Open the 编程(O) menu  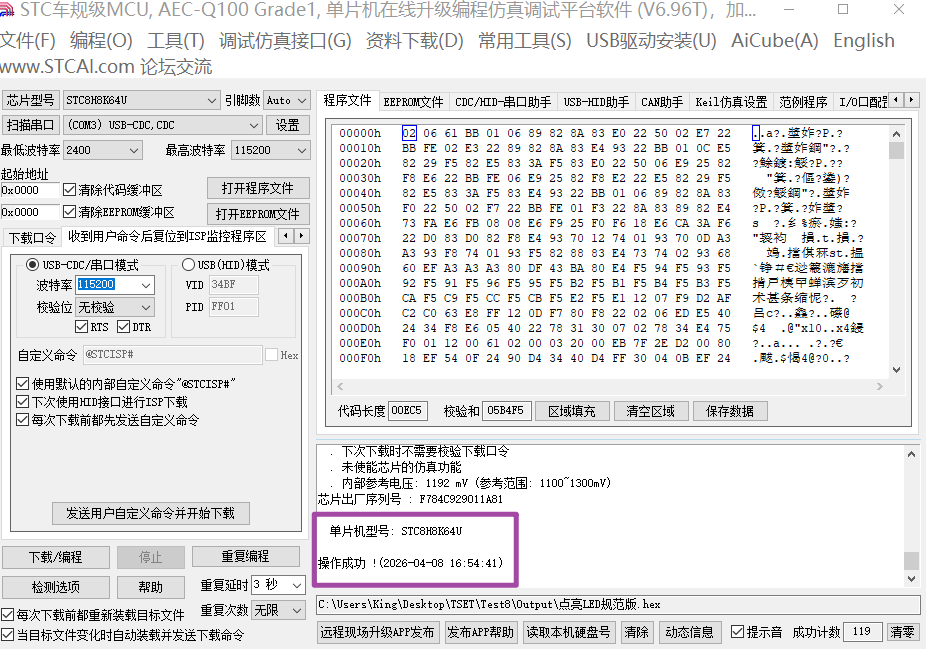tap(101, 41)
